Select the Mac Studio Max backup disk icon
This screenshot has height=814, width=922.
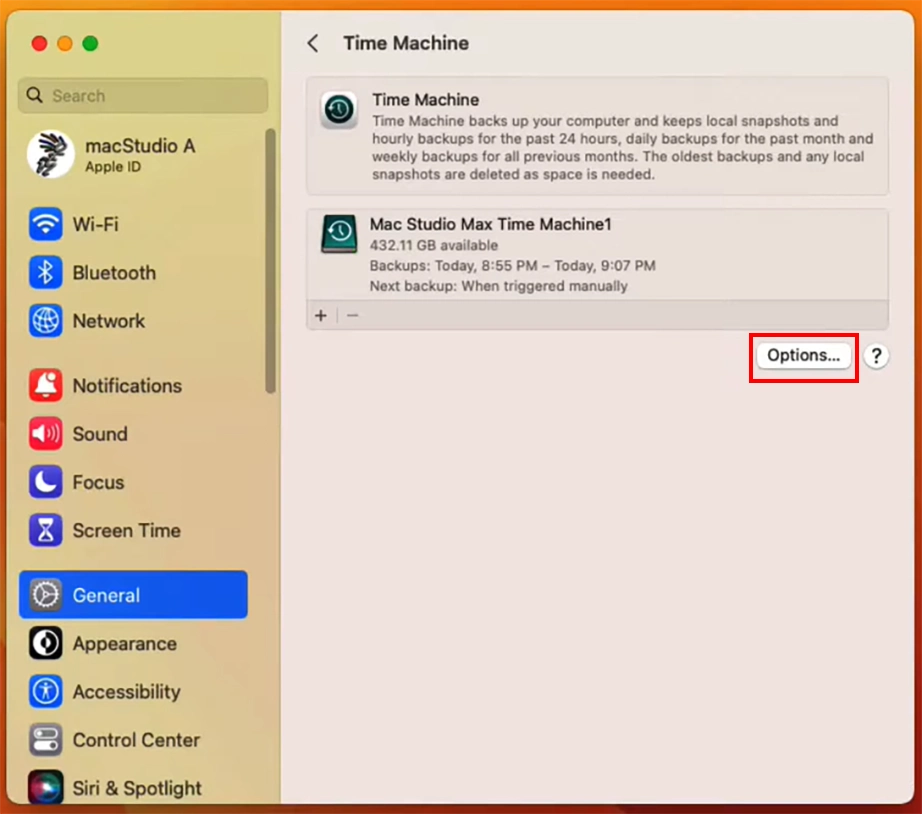(339, 234)
